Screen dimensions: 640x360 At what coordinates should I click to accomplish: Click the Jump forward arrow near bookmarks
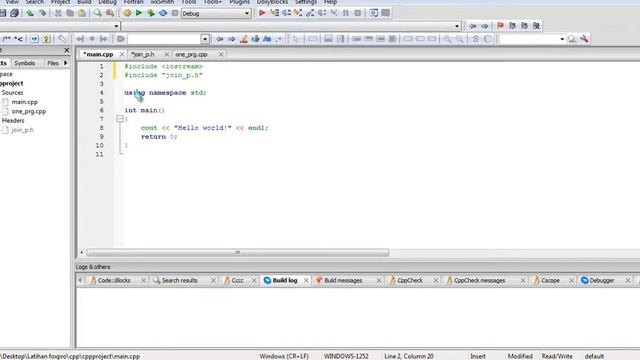coord(484,26)
